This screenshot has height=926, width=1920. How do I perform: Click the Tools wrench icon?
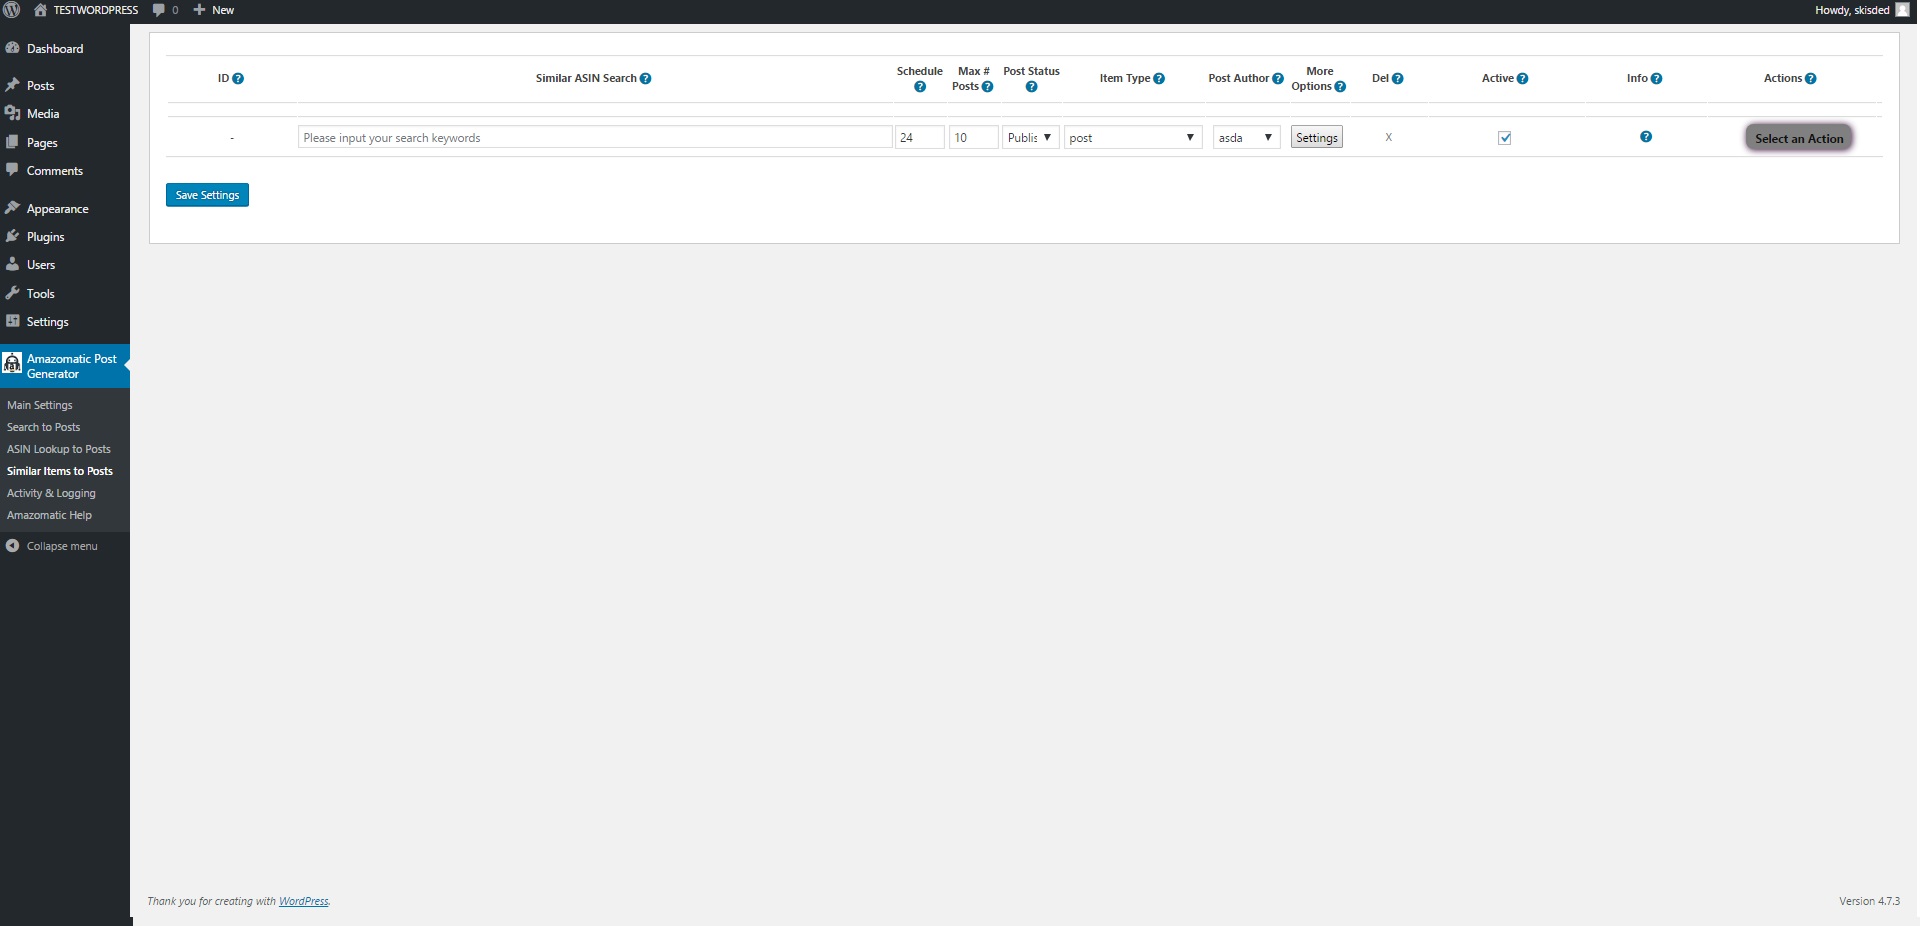pos(13,293)
